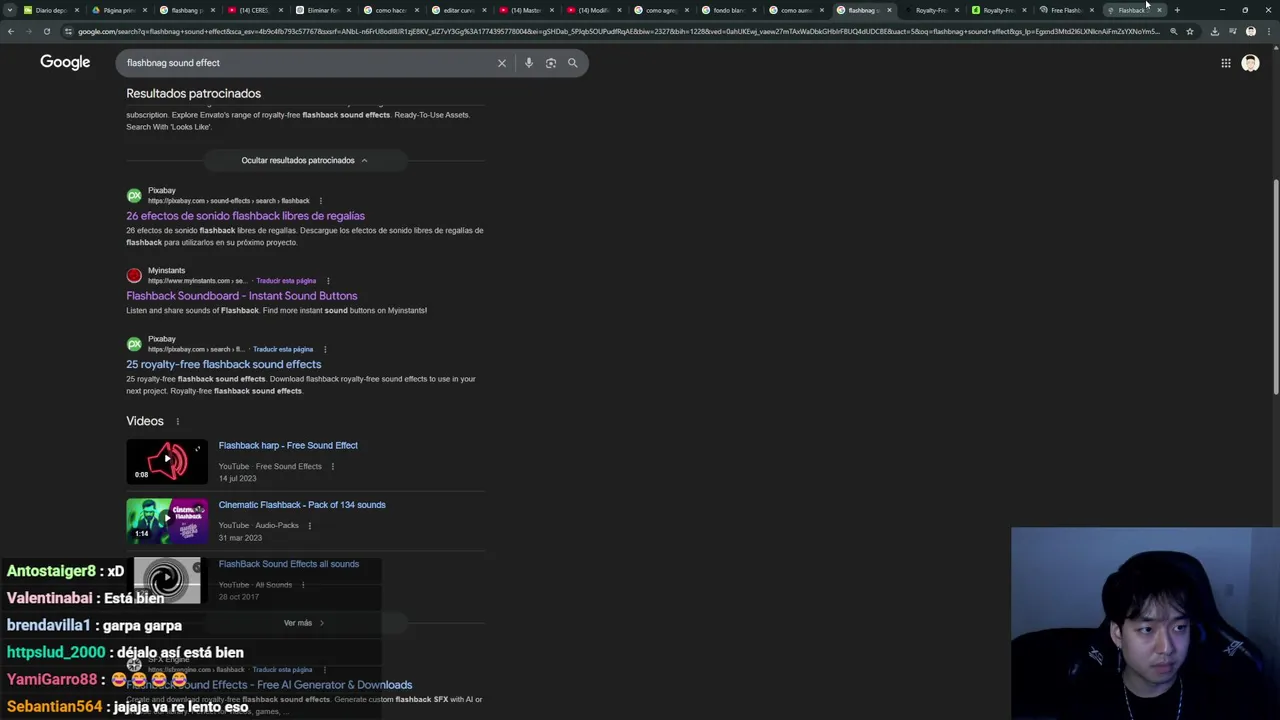View site information icon in address bar
Screen dimensions: 1280x720
[68, 31]
